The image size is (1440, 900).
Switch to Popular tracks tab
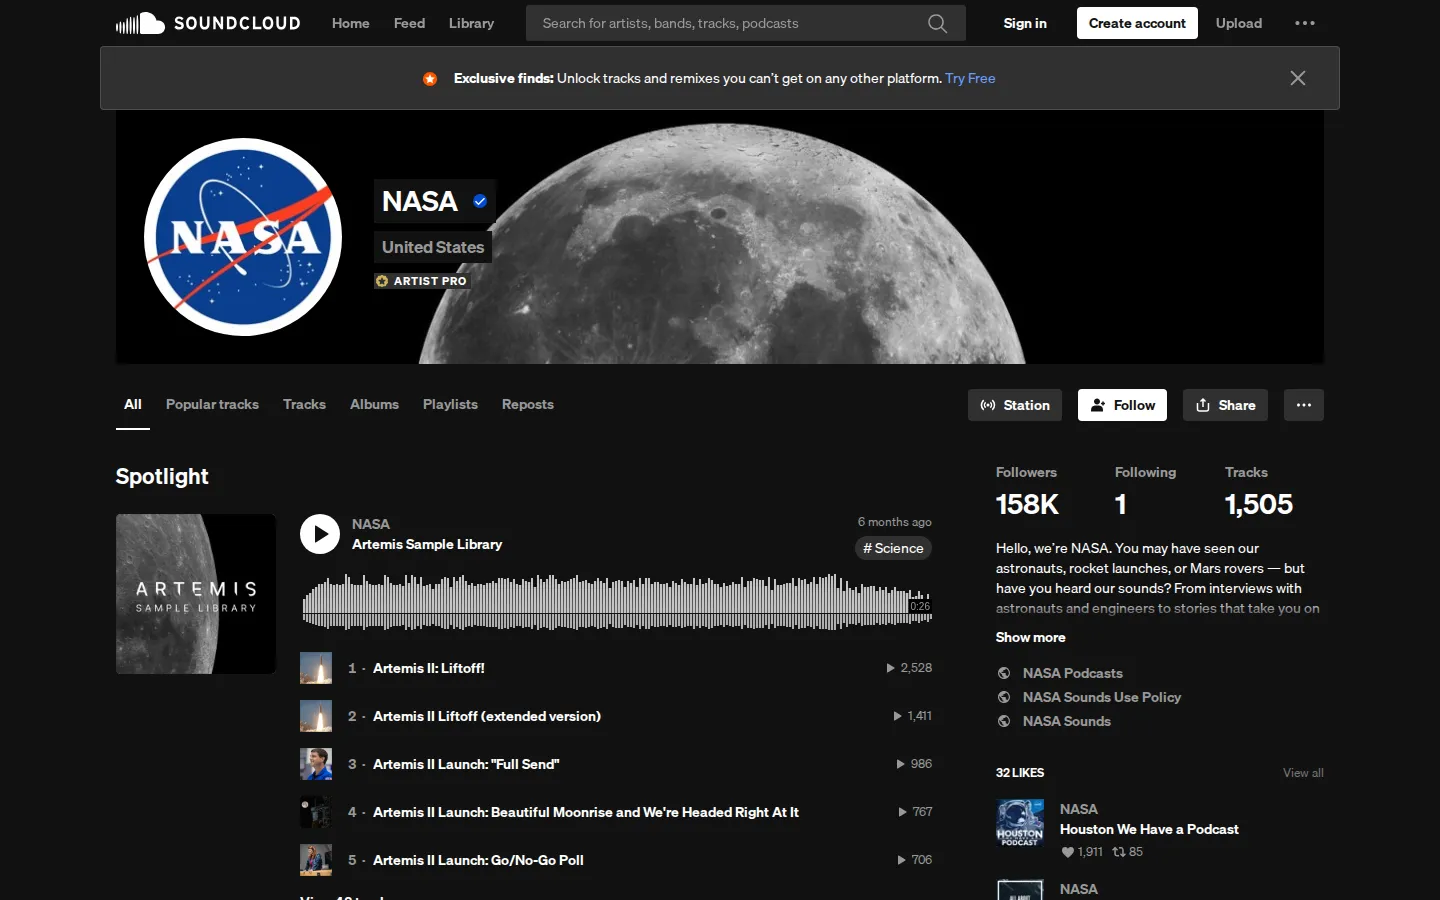pyautogui.click(x=212, y=404)
